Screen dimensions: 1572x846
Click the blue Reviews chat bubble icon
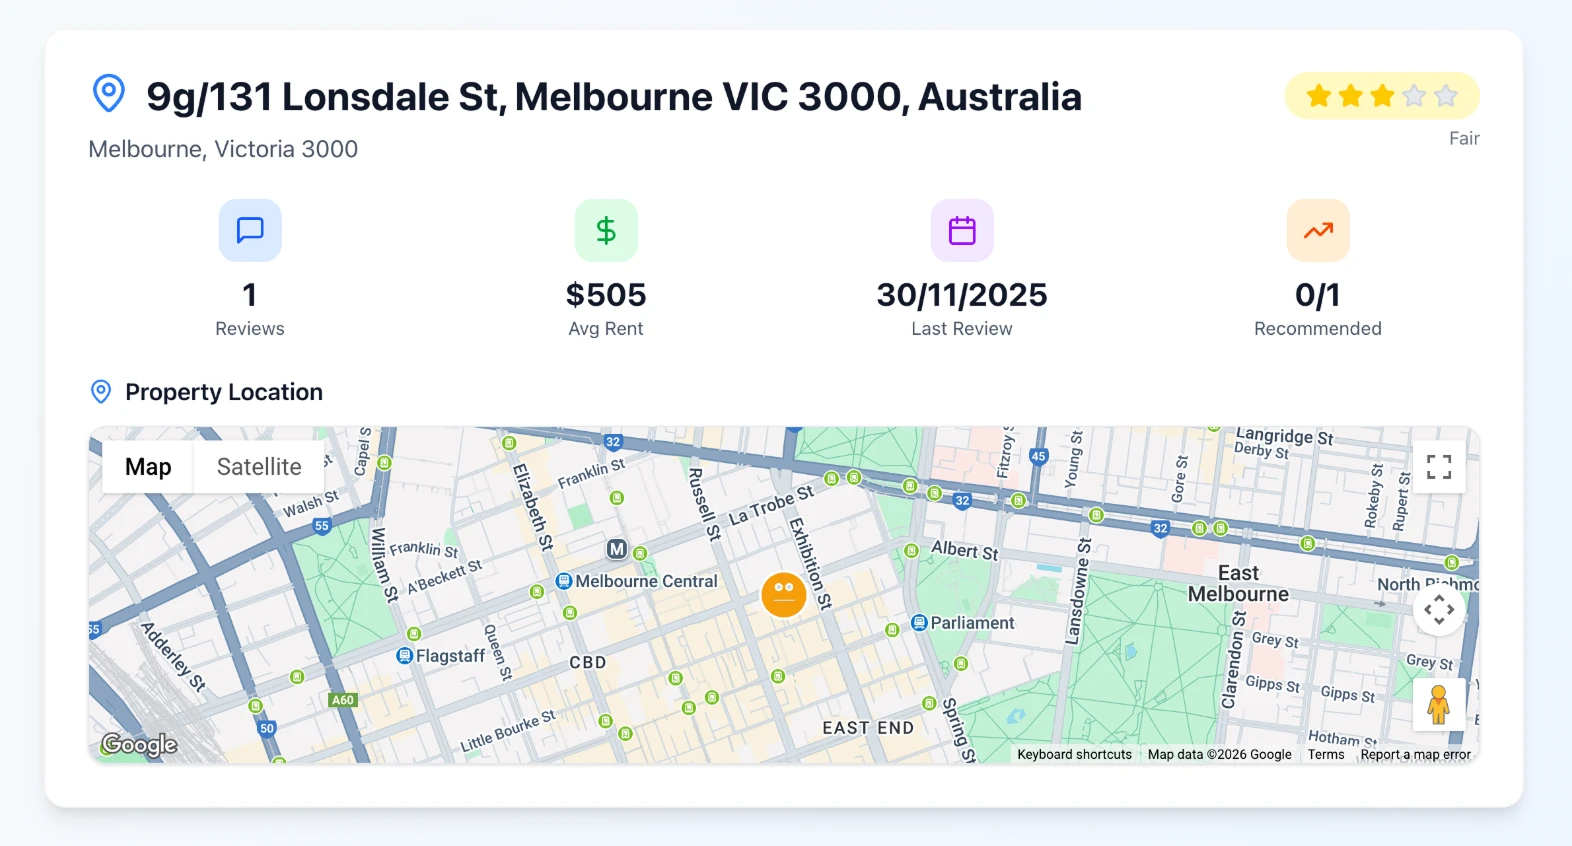[x=250, y=230]
